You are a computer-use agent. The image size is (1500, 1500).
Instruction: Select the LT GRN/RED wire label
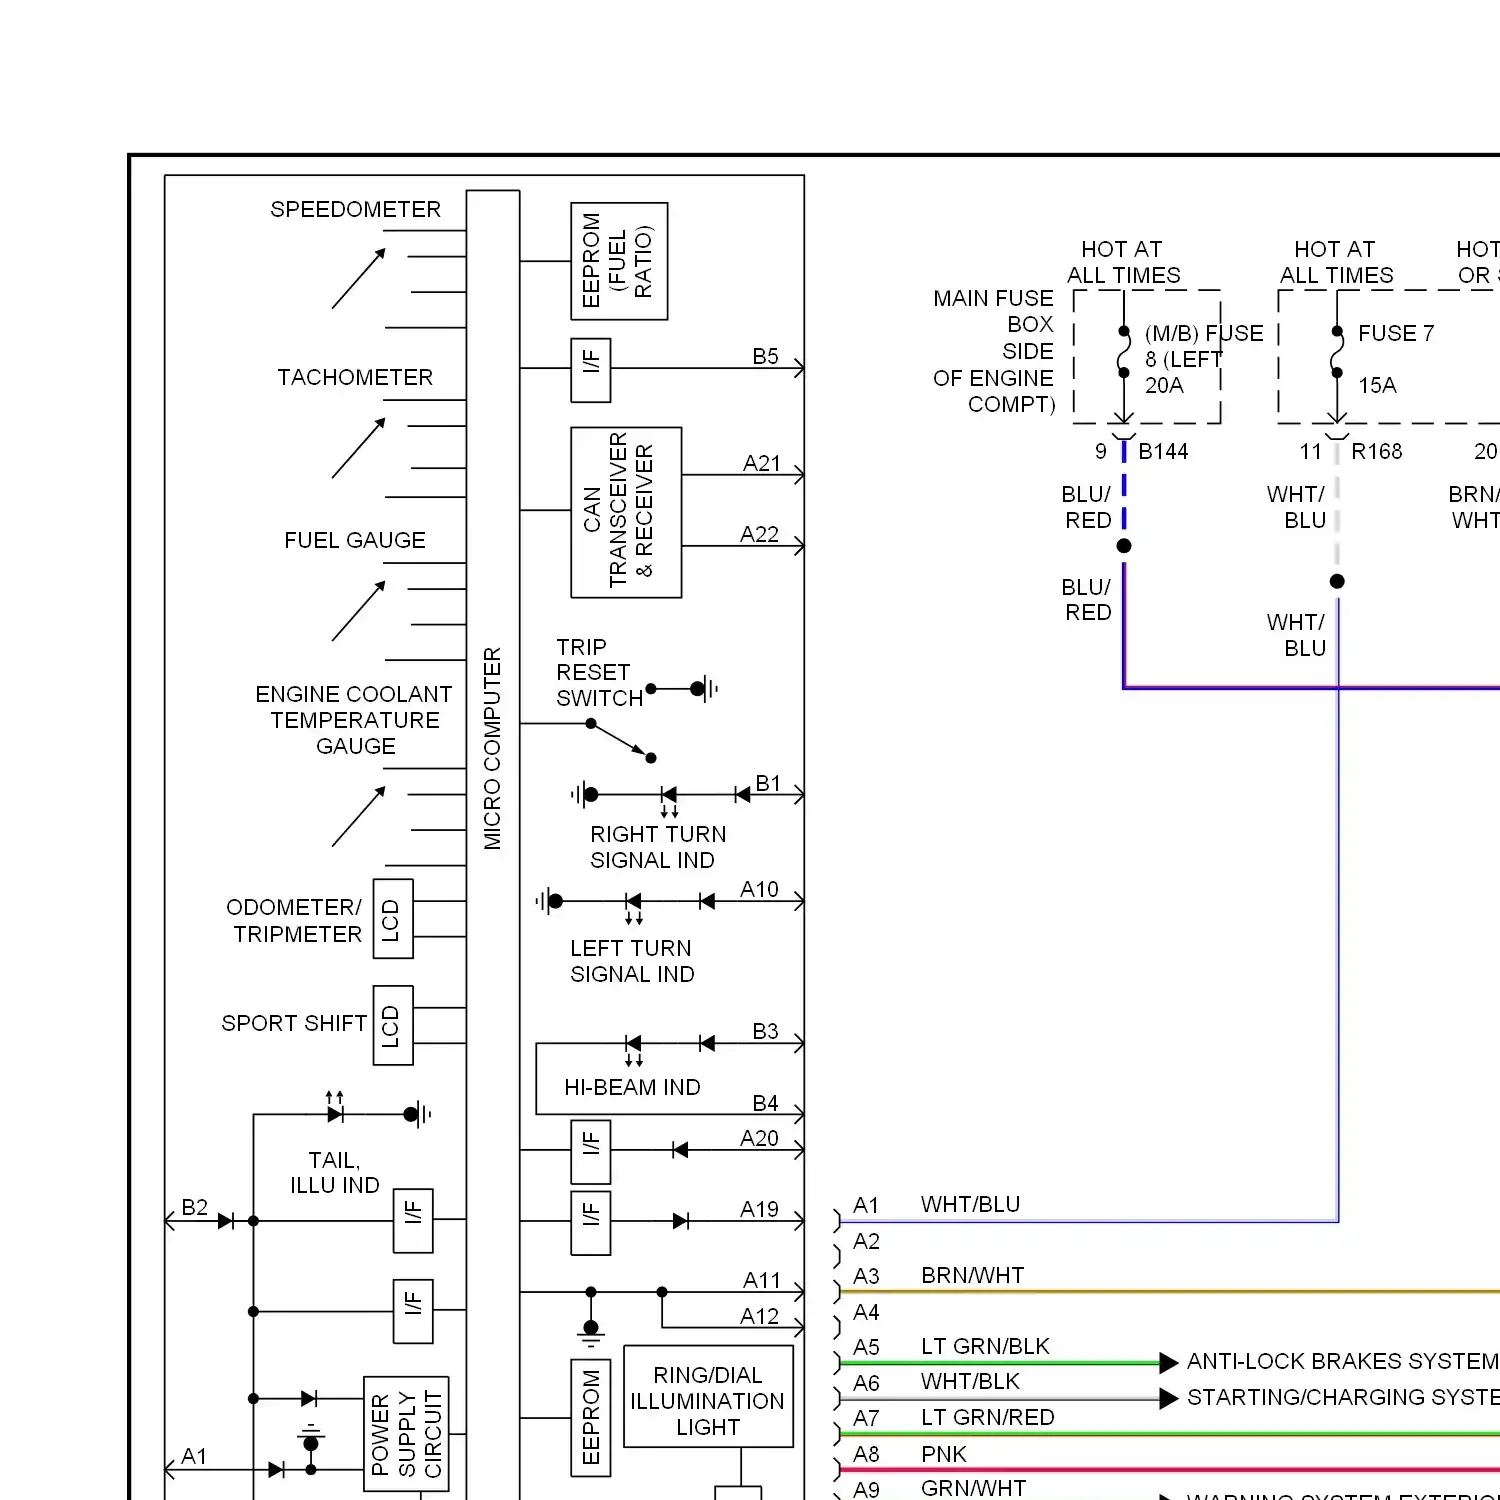click(987, 1417)
